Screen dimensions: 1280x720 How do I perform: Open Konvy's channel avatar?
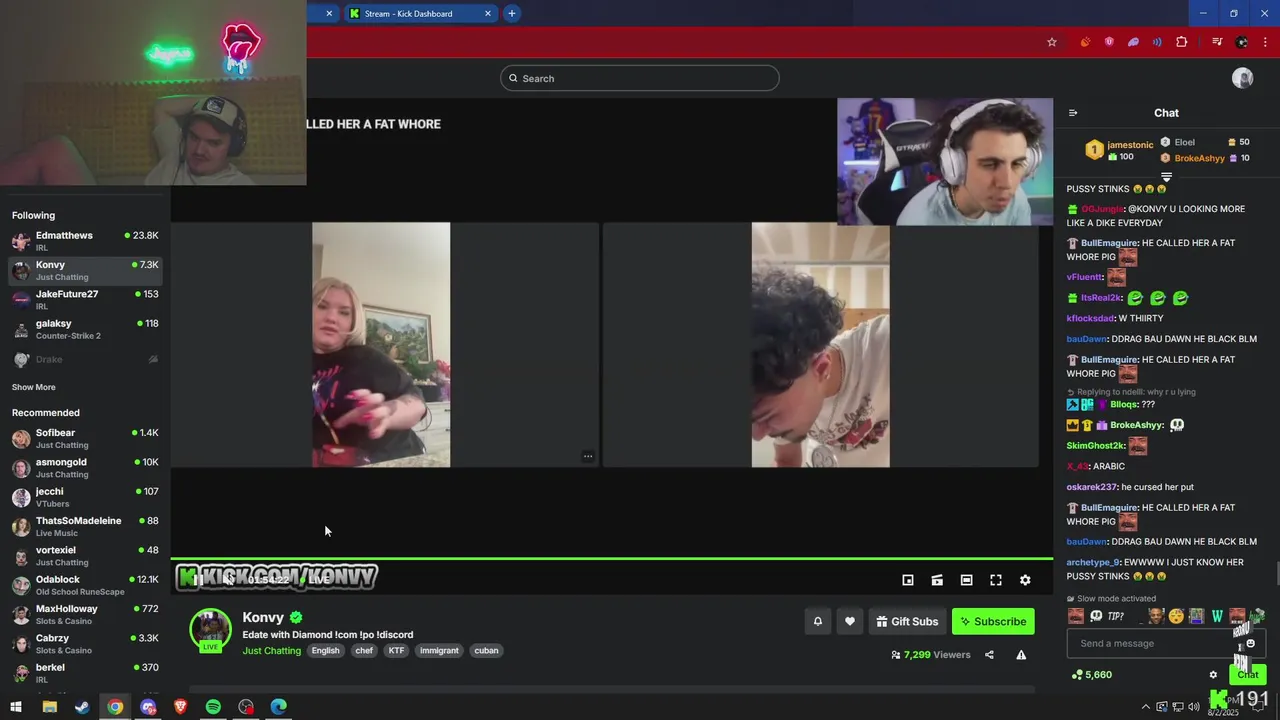tap(210, 630)
